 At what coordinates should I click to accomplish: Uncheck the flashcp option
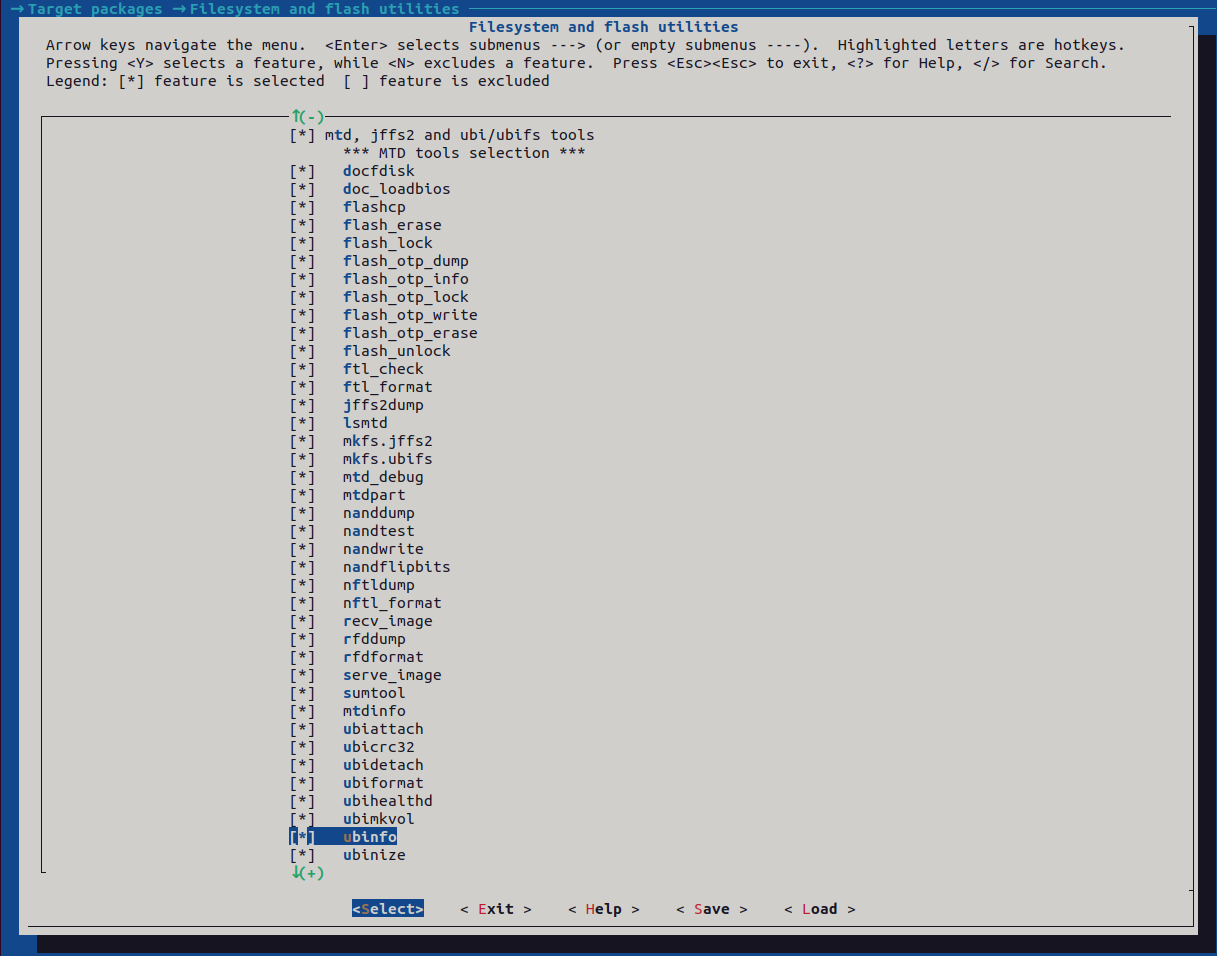point(302,207)
